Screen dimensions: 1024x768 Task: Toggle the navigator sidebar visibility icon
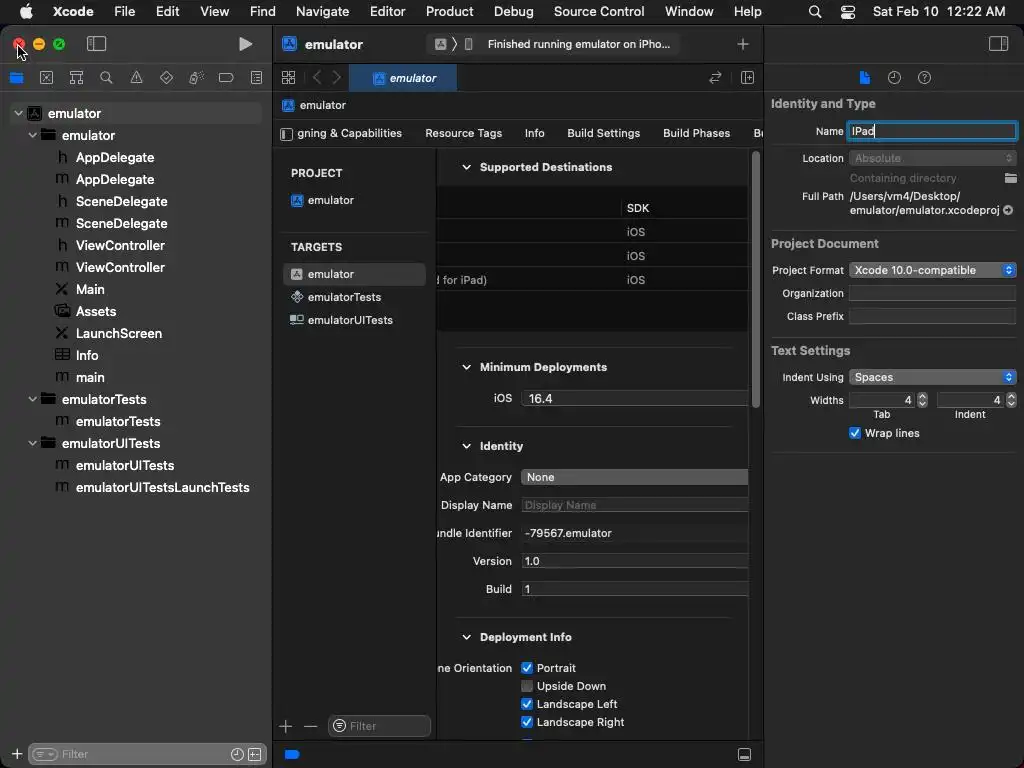(x=96, y=44)
